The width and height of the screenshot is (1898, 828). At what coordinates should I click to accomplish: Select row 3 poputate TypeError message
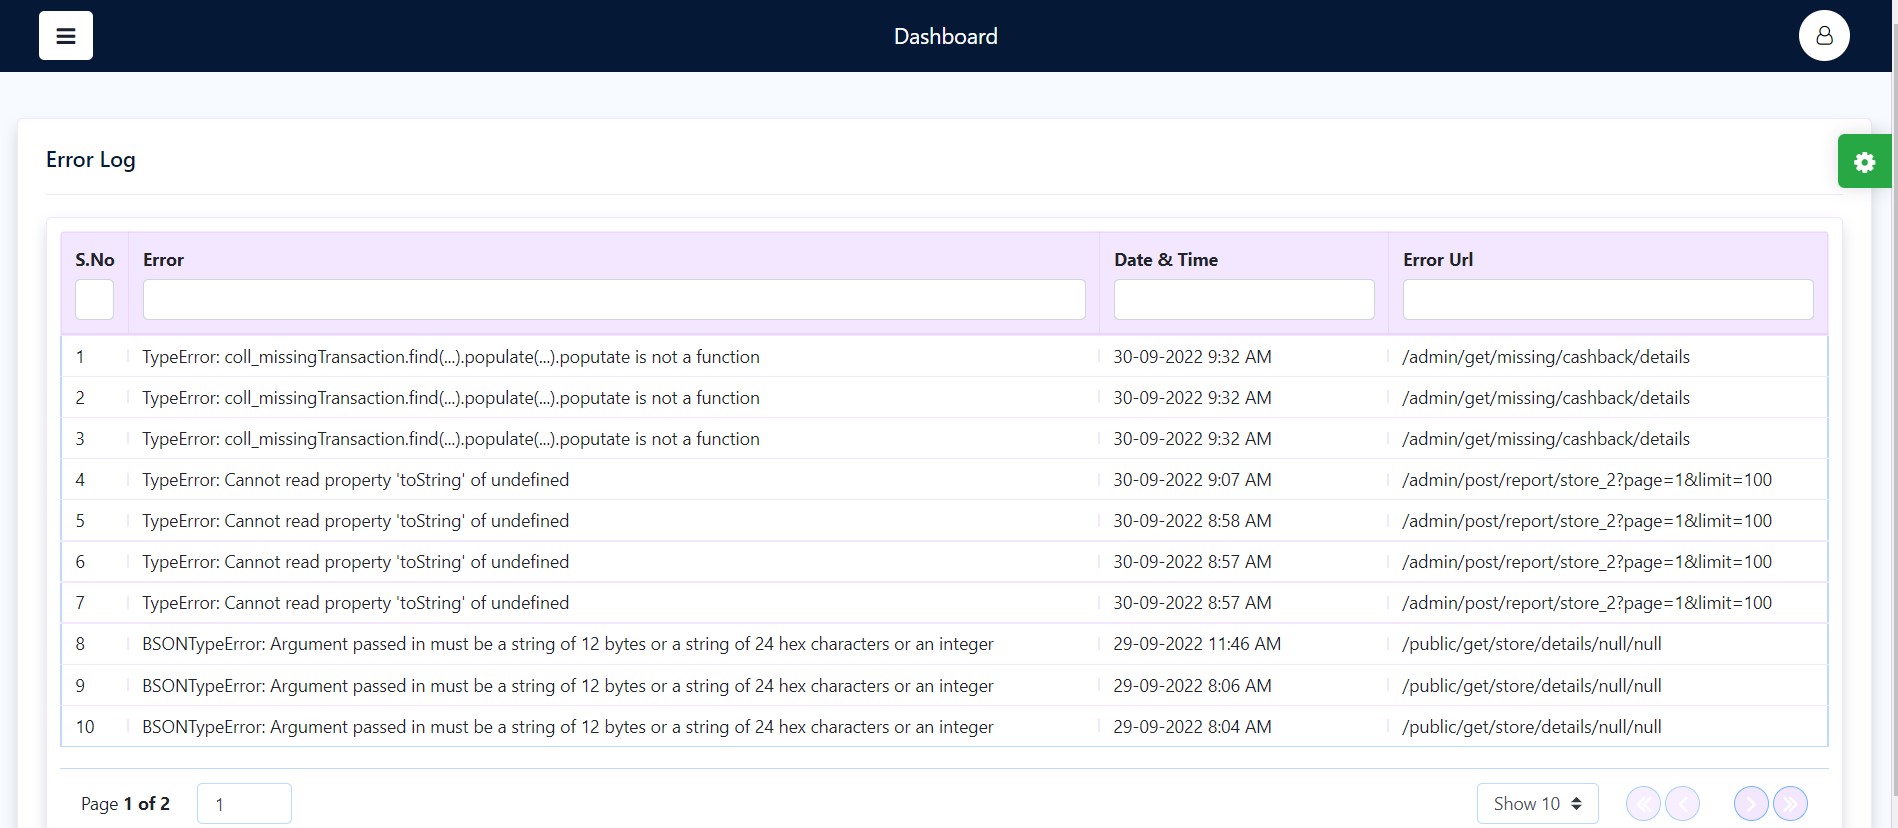[x=451, y=439]
